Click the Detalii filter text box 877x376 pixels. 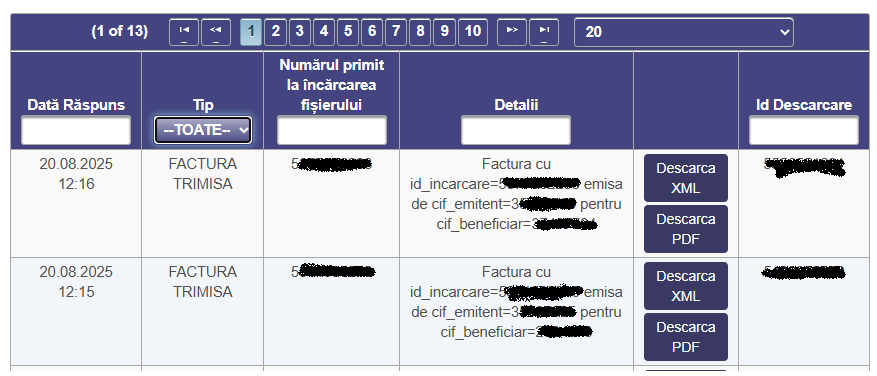(x=516, y=130)
